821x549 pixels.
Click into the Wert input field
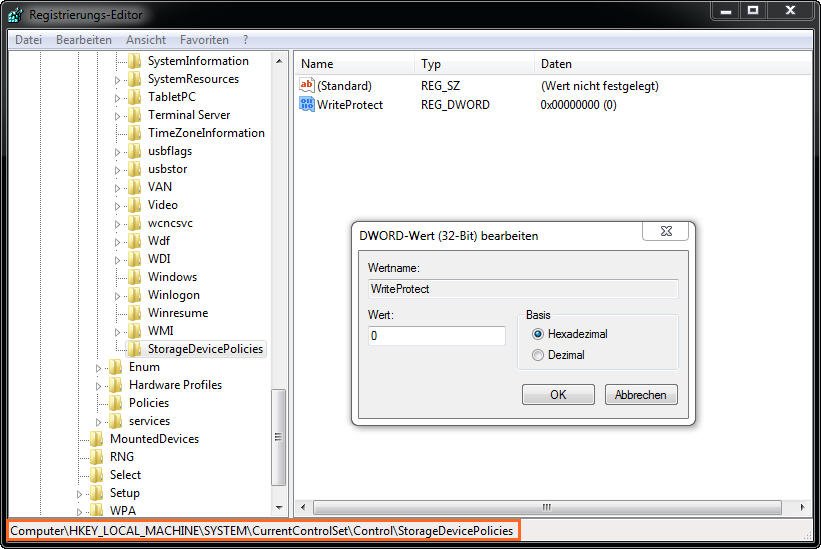click(x=437, y=335)
